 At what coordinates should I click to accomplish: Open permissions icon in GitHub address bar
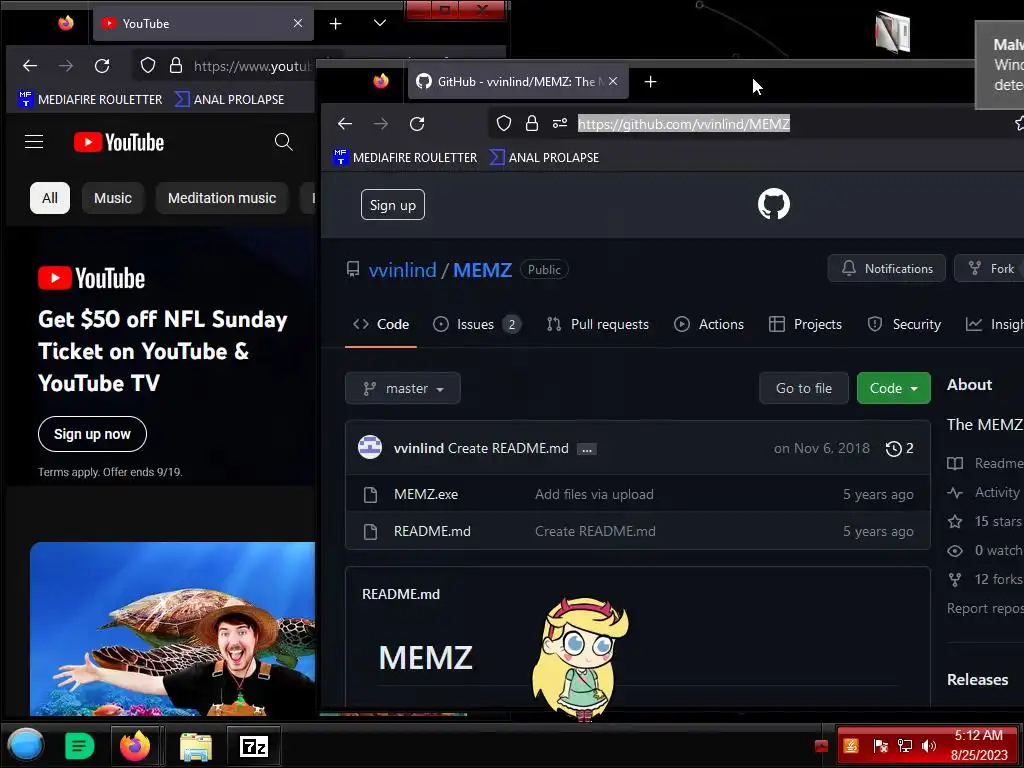560,123
